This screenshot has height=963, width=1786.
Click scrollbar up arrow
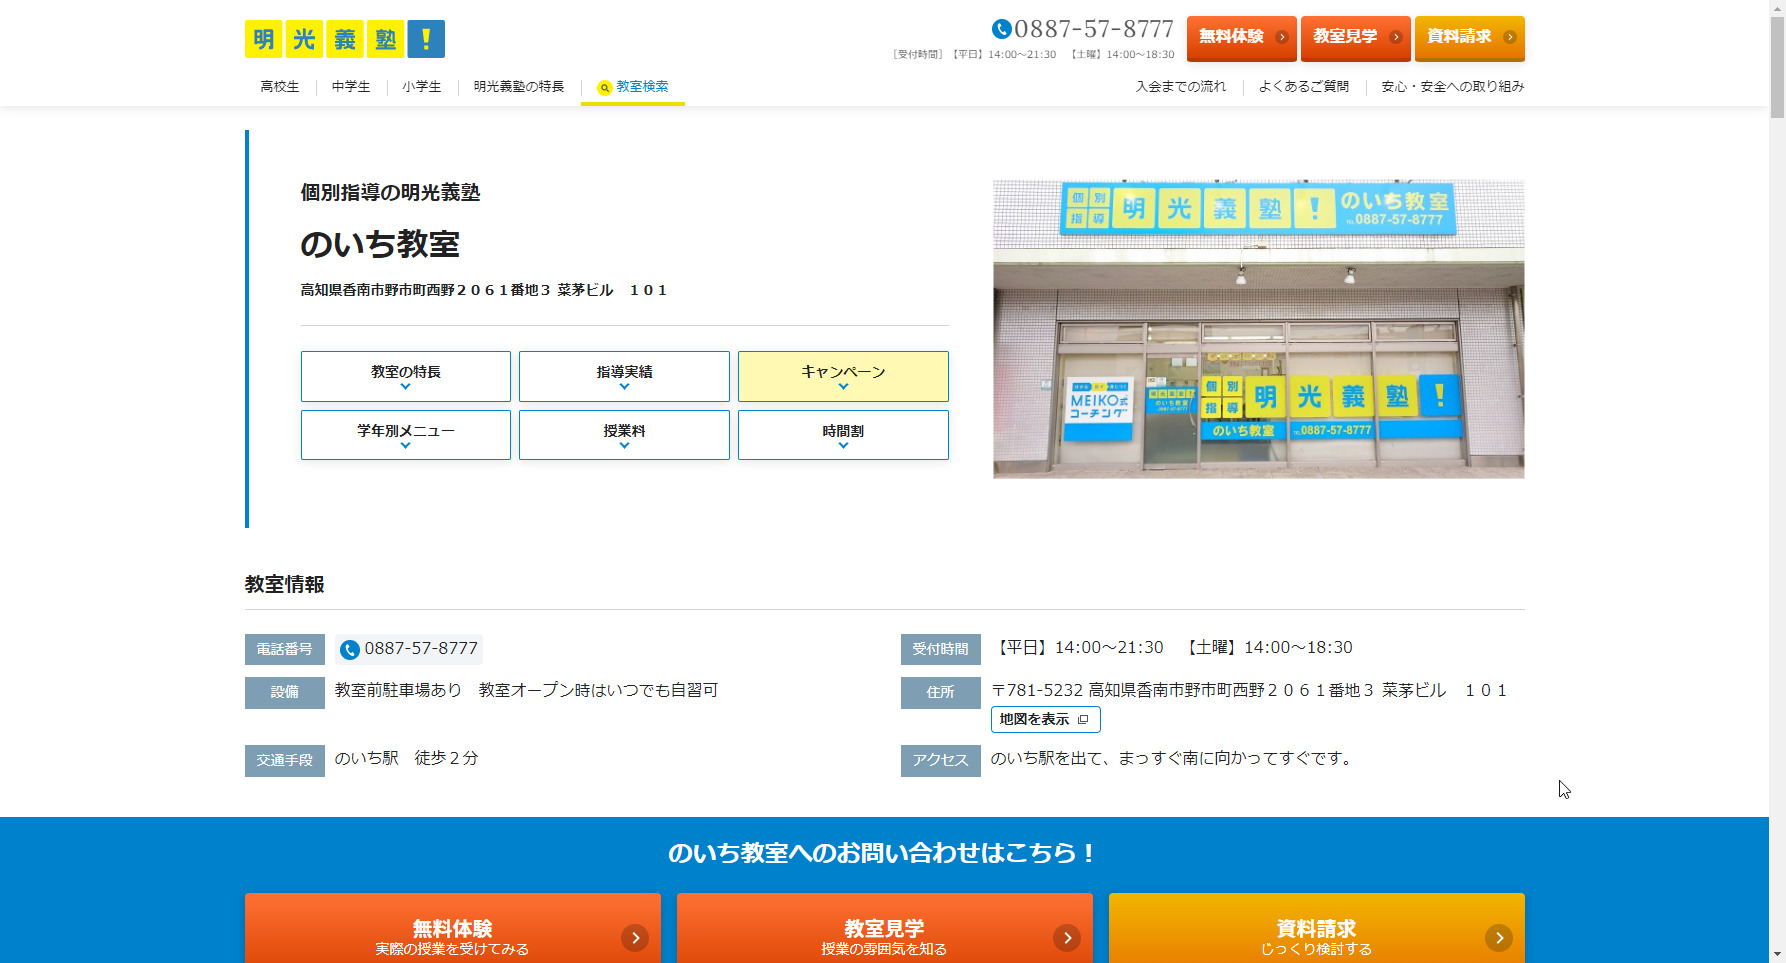(x=1777, y=7)
